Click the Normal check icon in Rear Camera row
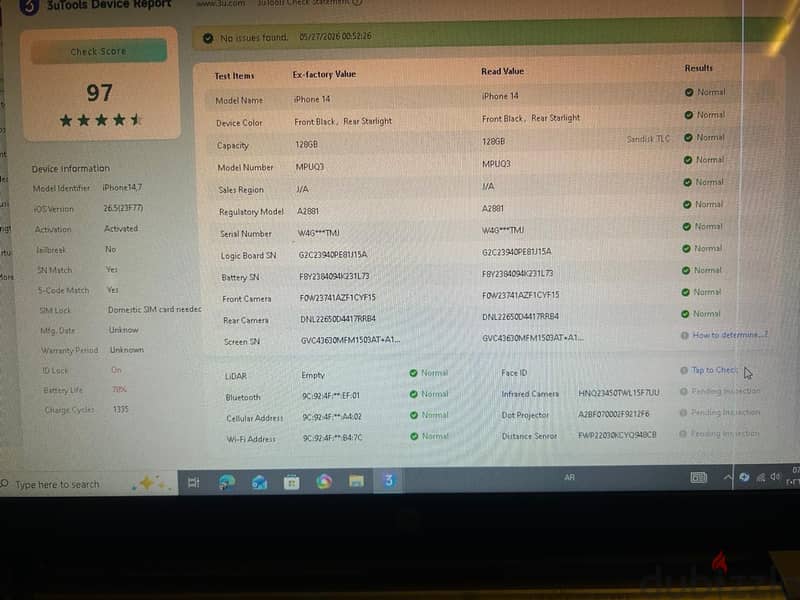 pyautogui.click(x=685, y=314)
